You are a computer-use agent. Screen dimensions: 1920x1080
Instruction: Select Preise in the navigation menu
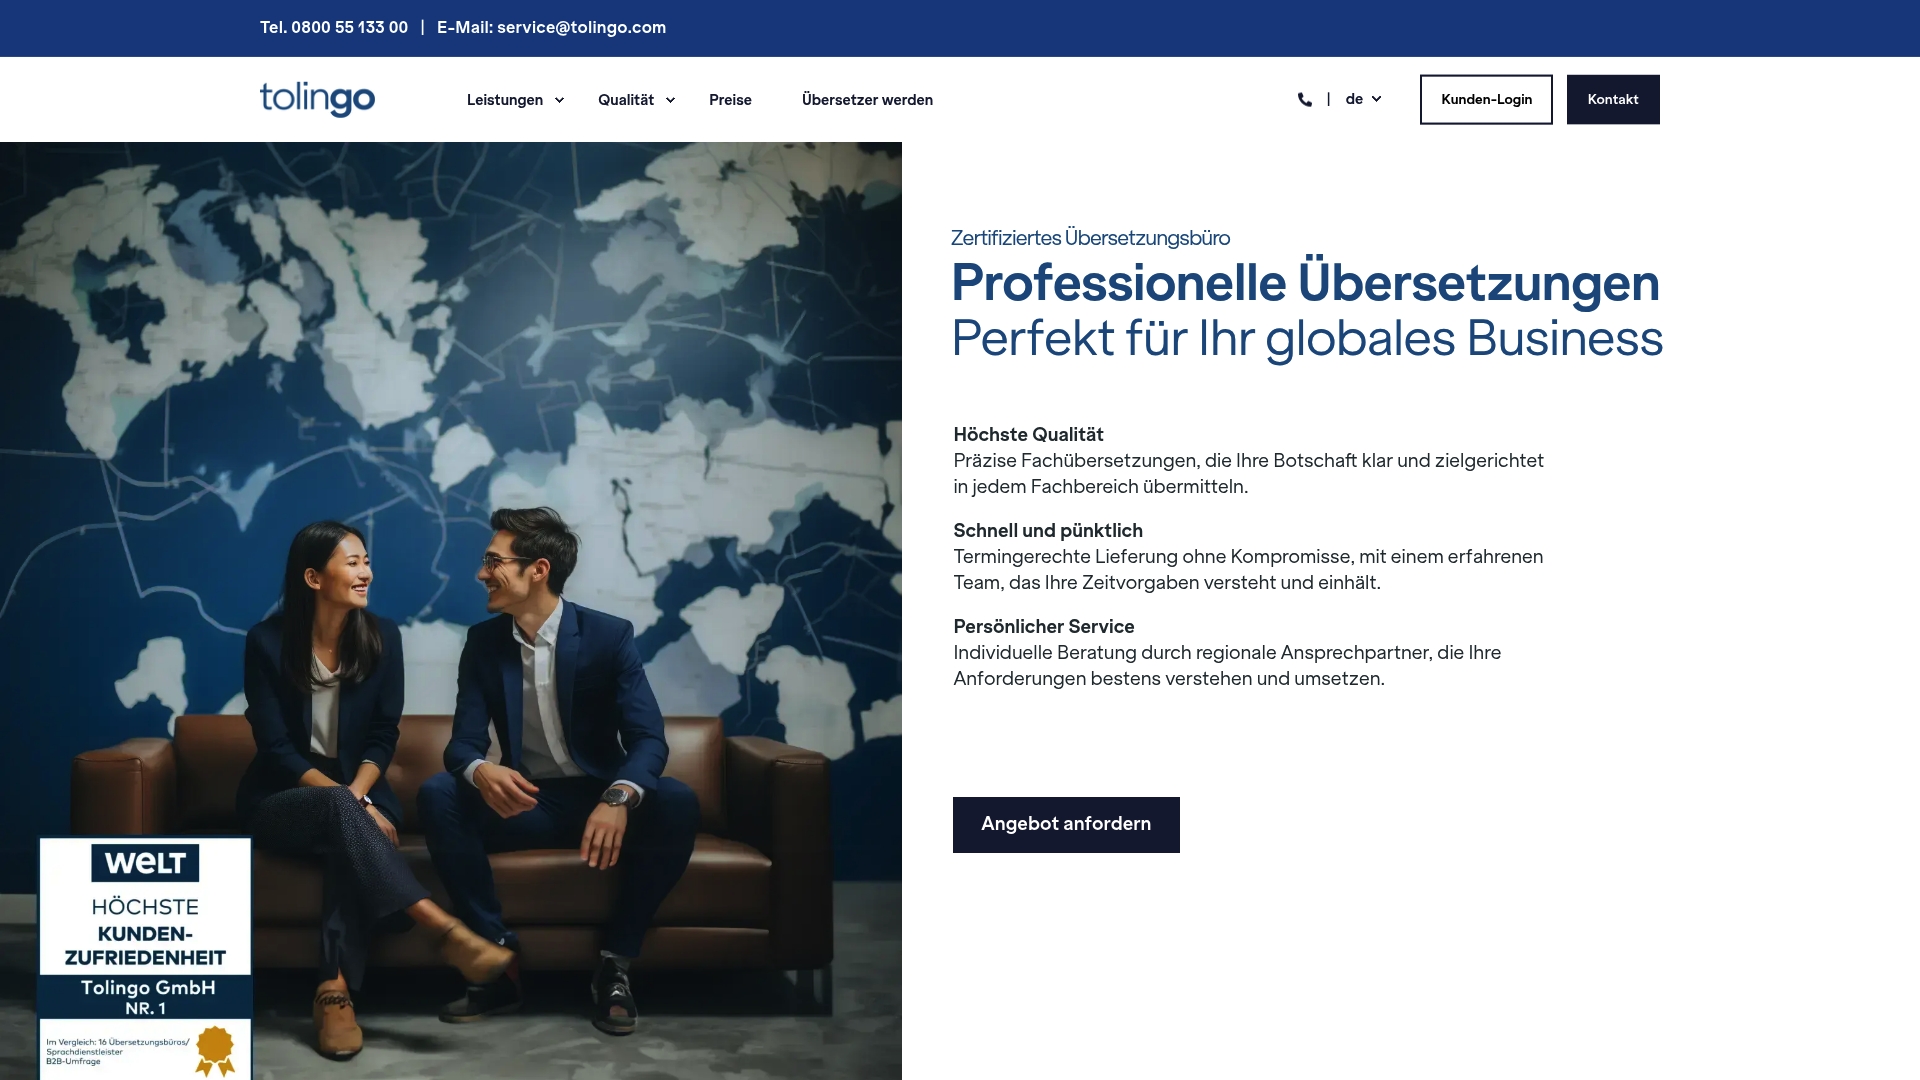(x=729, y=99)
